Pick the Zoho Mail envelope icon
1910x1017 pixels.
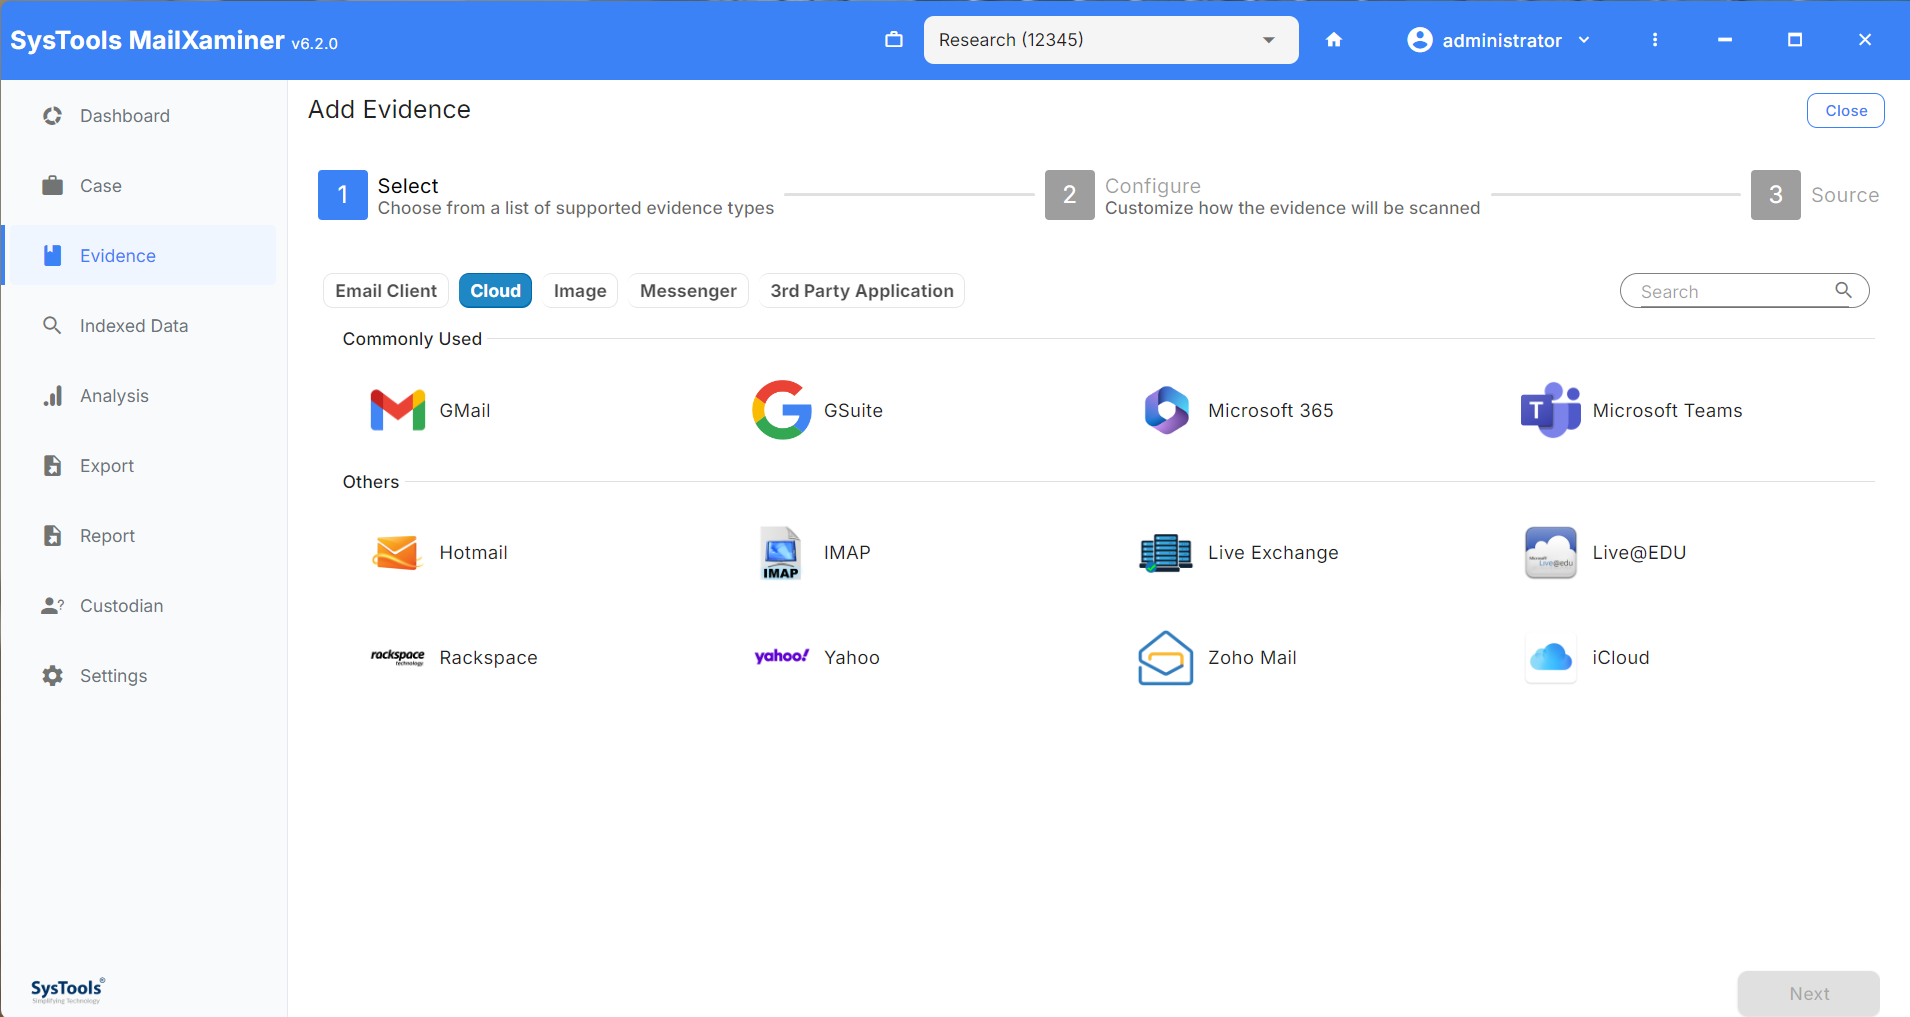pos(1166,657)
